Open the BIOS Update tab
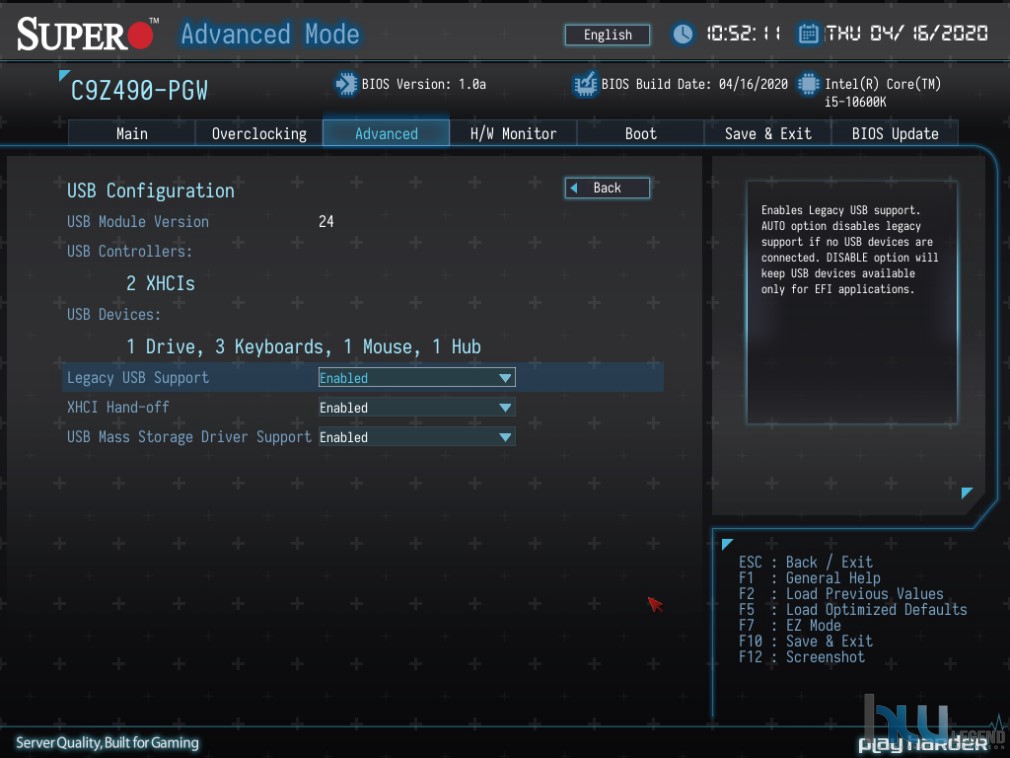This screenshot has width=1010, height=758. [x=895, y=133]
